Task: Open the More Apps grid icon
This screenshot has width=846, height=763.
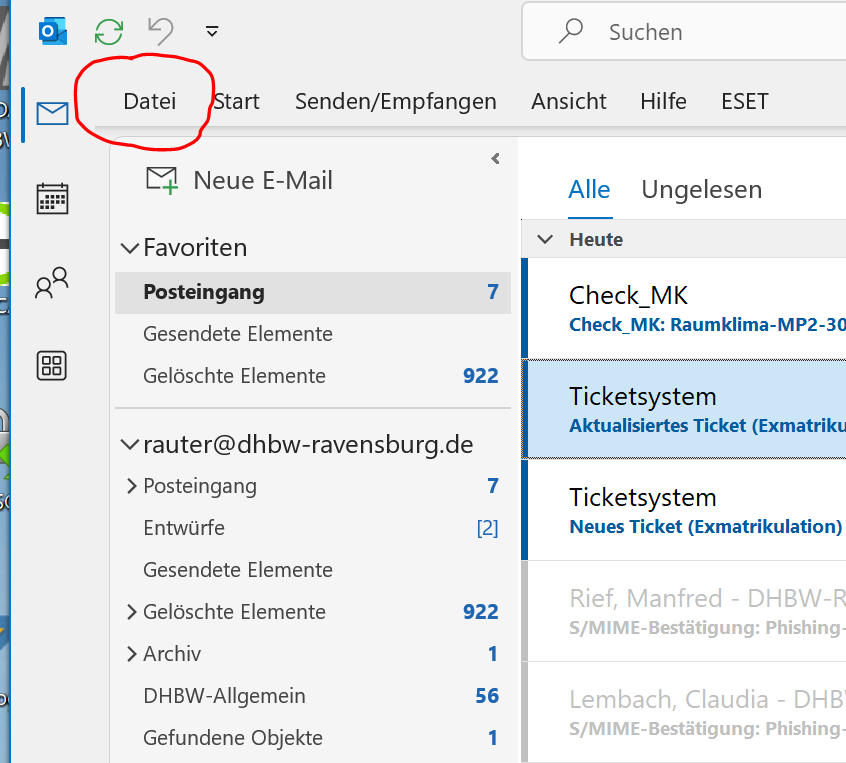Action: 52,366
